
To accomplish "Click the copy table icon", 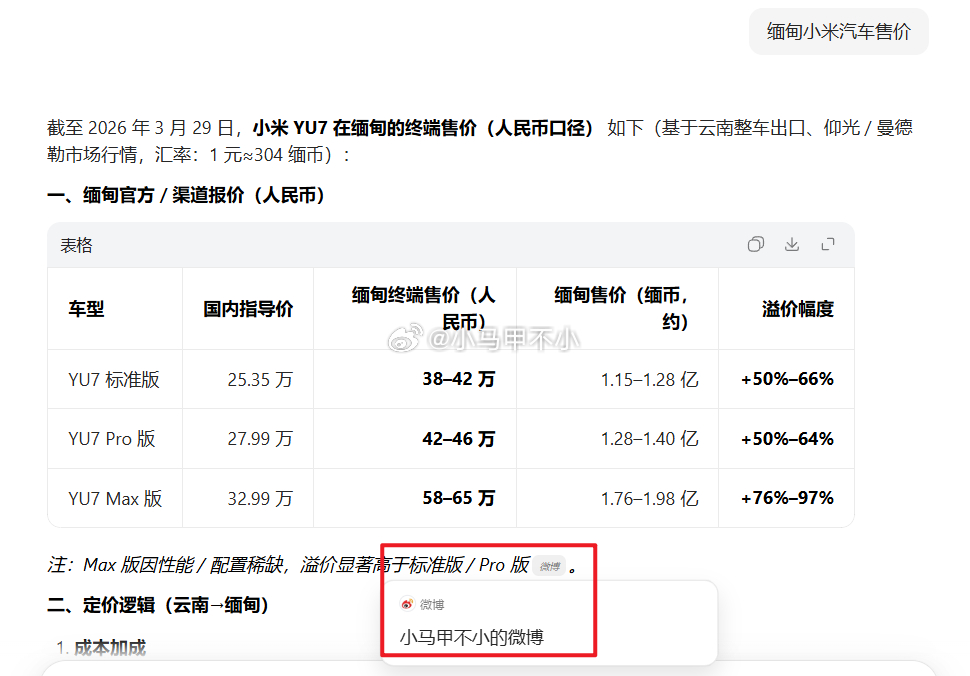I will click(x=755, y=243).
